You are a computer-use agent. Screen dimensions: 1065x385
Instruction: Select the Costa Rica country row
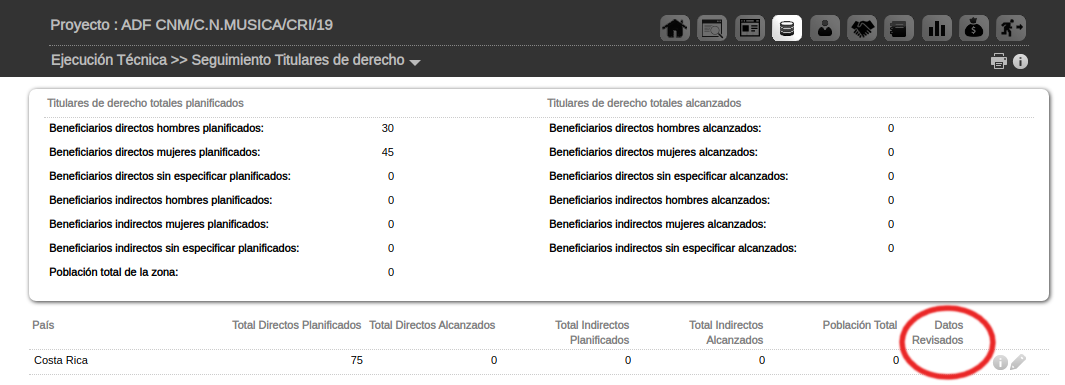tap(530, 361)
